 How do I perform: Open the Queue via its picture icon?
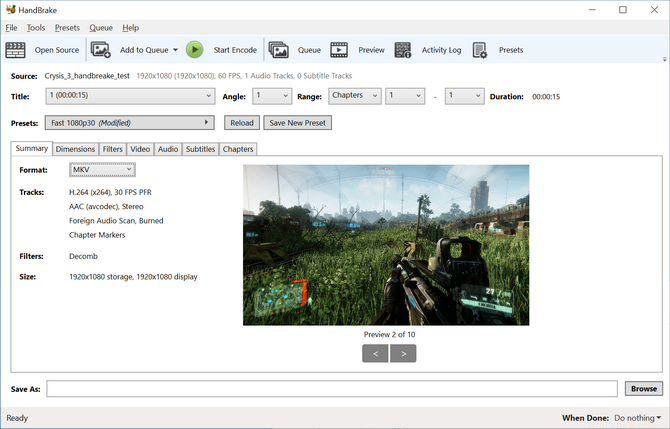coord(278,50)
